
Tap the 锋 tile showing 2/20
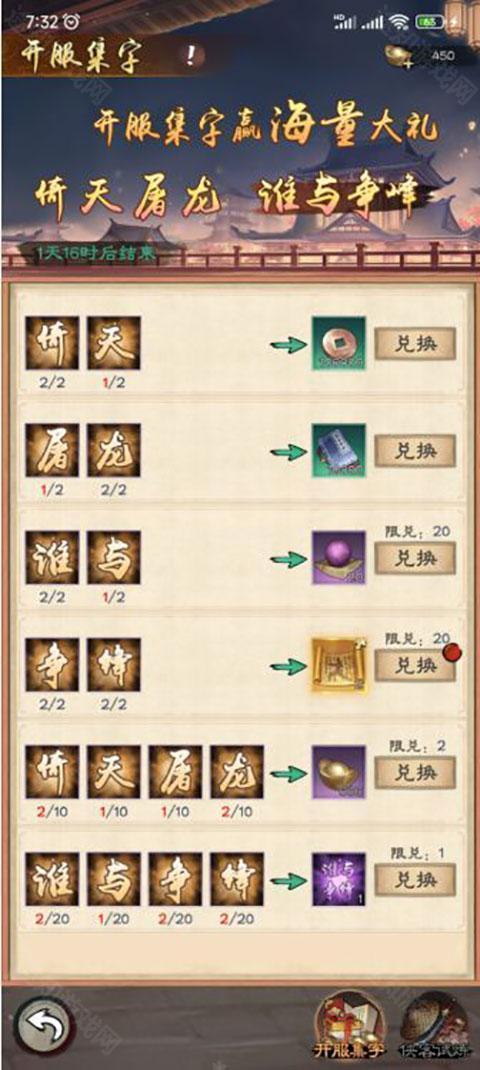(237, 880)
